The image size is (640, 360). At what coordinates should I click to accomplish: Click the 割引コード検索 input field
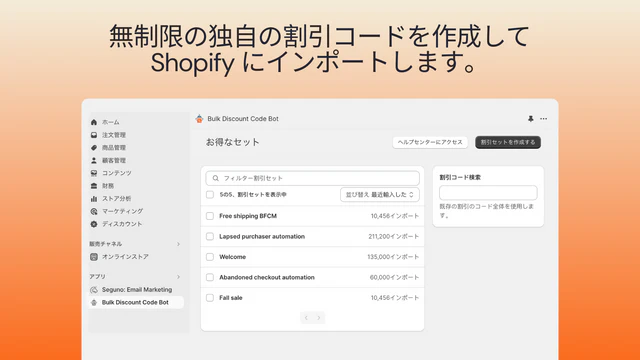point(488,193)
